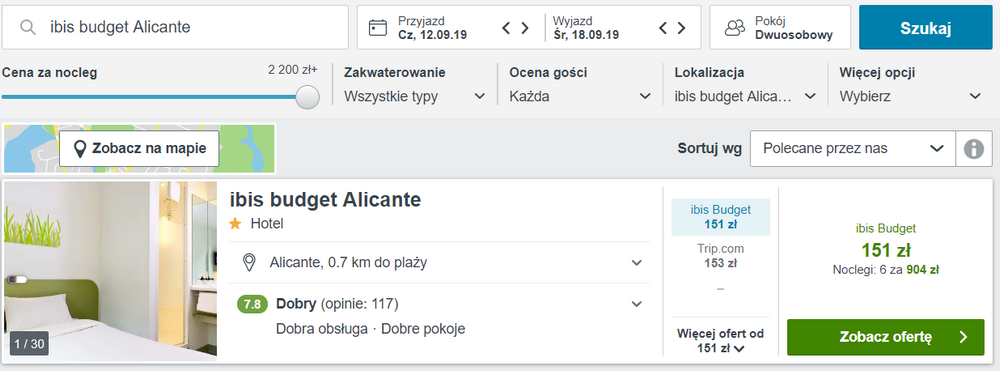This screenshot has height=371, width=1000.
Task: Select the Trip.com 153 zł offer
Action: 721,255
